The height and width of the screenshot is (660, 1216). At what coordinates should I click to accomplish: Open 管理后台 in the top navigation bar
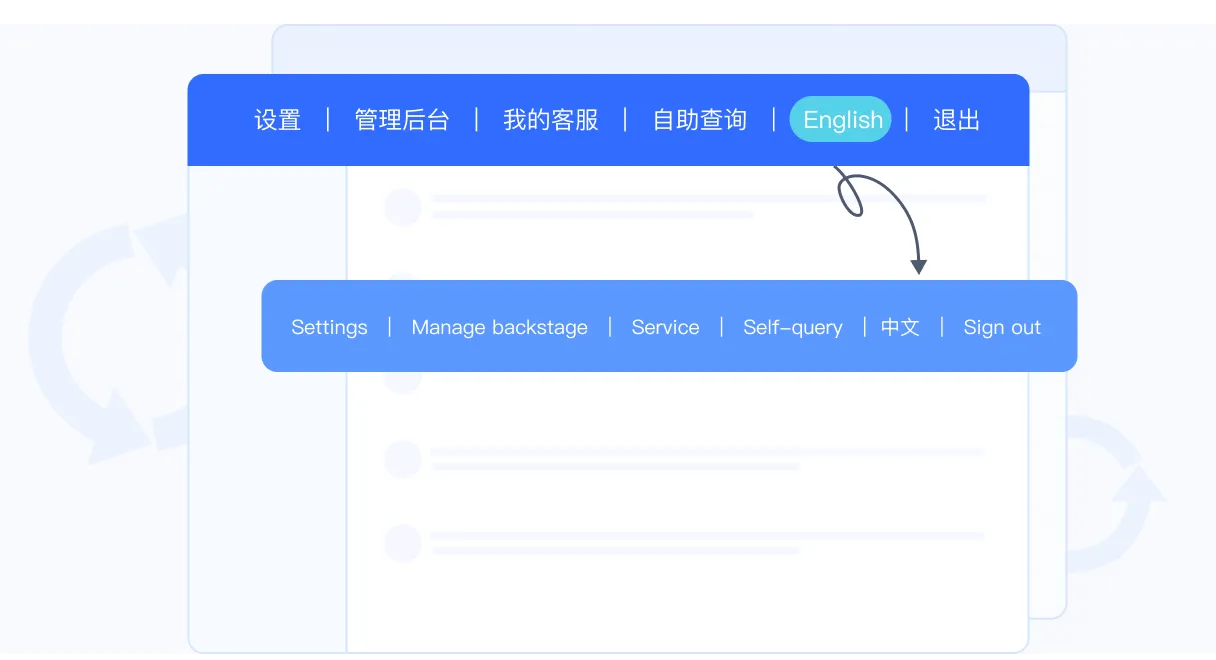[402, 120]
